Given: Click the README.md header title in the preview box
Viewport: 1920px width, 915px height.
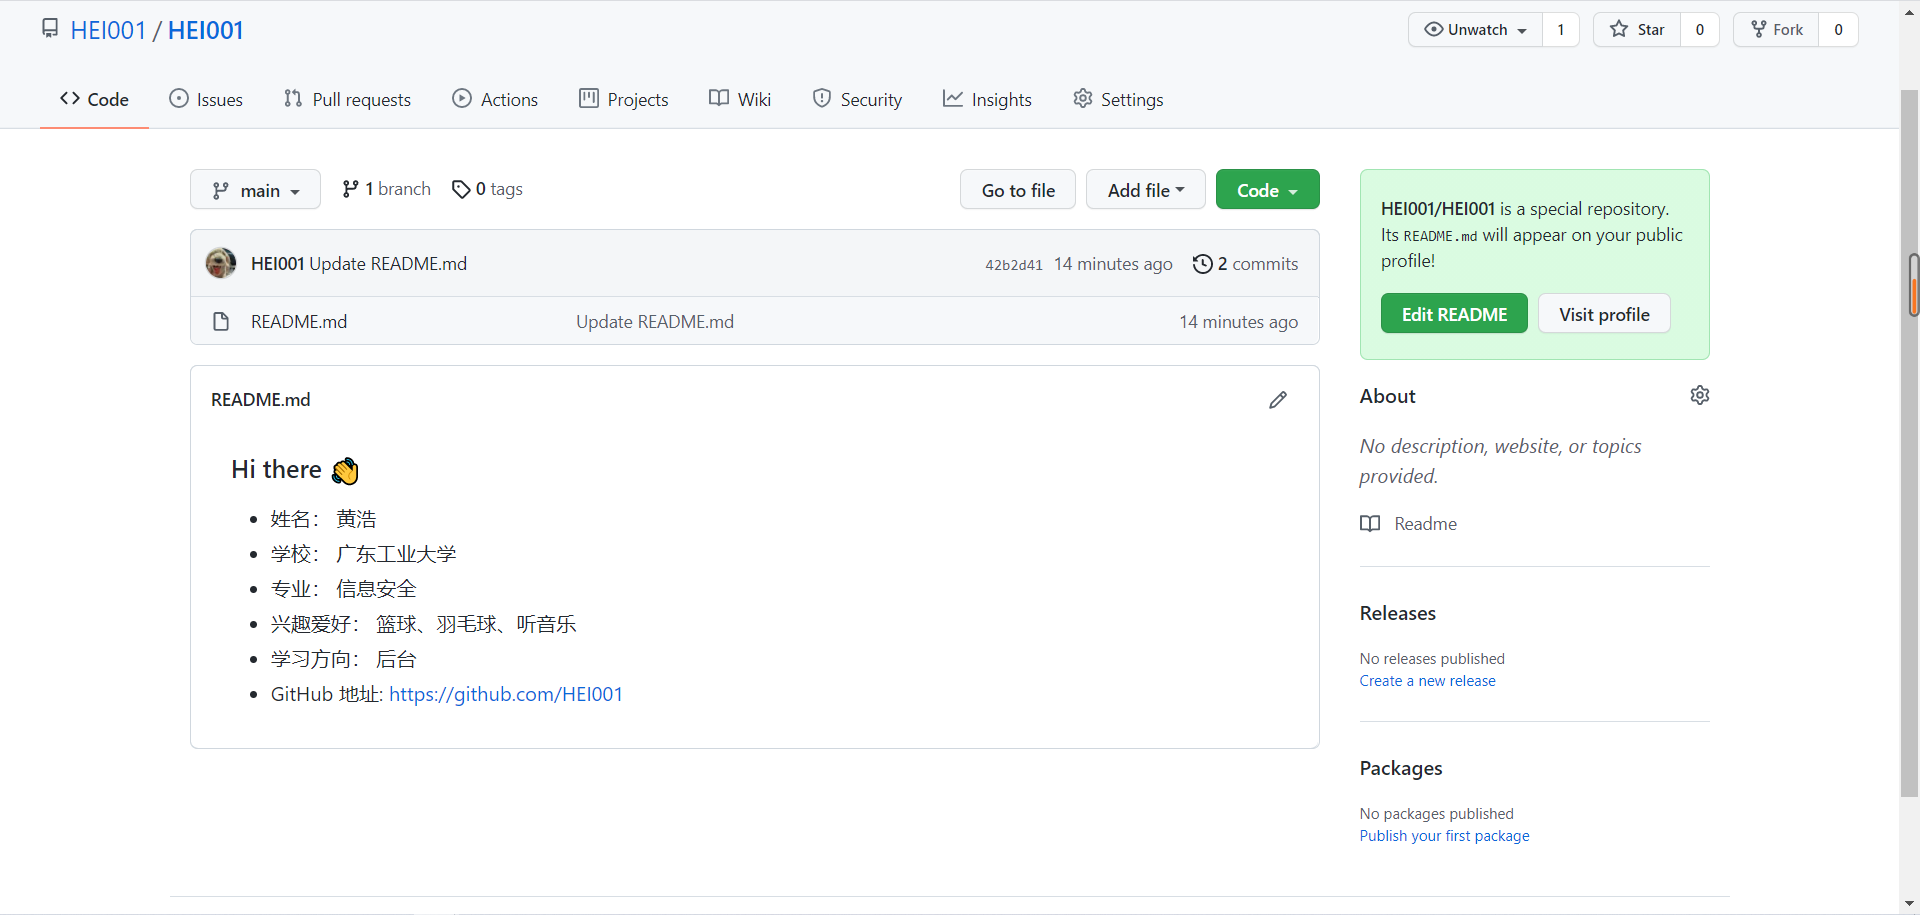Looking at the screenshot, I should point(261,400).
